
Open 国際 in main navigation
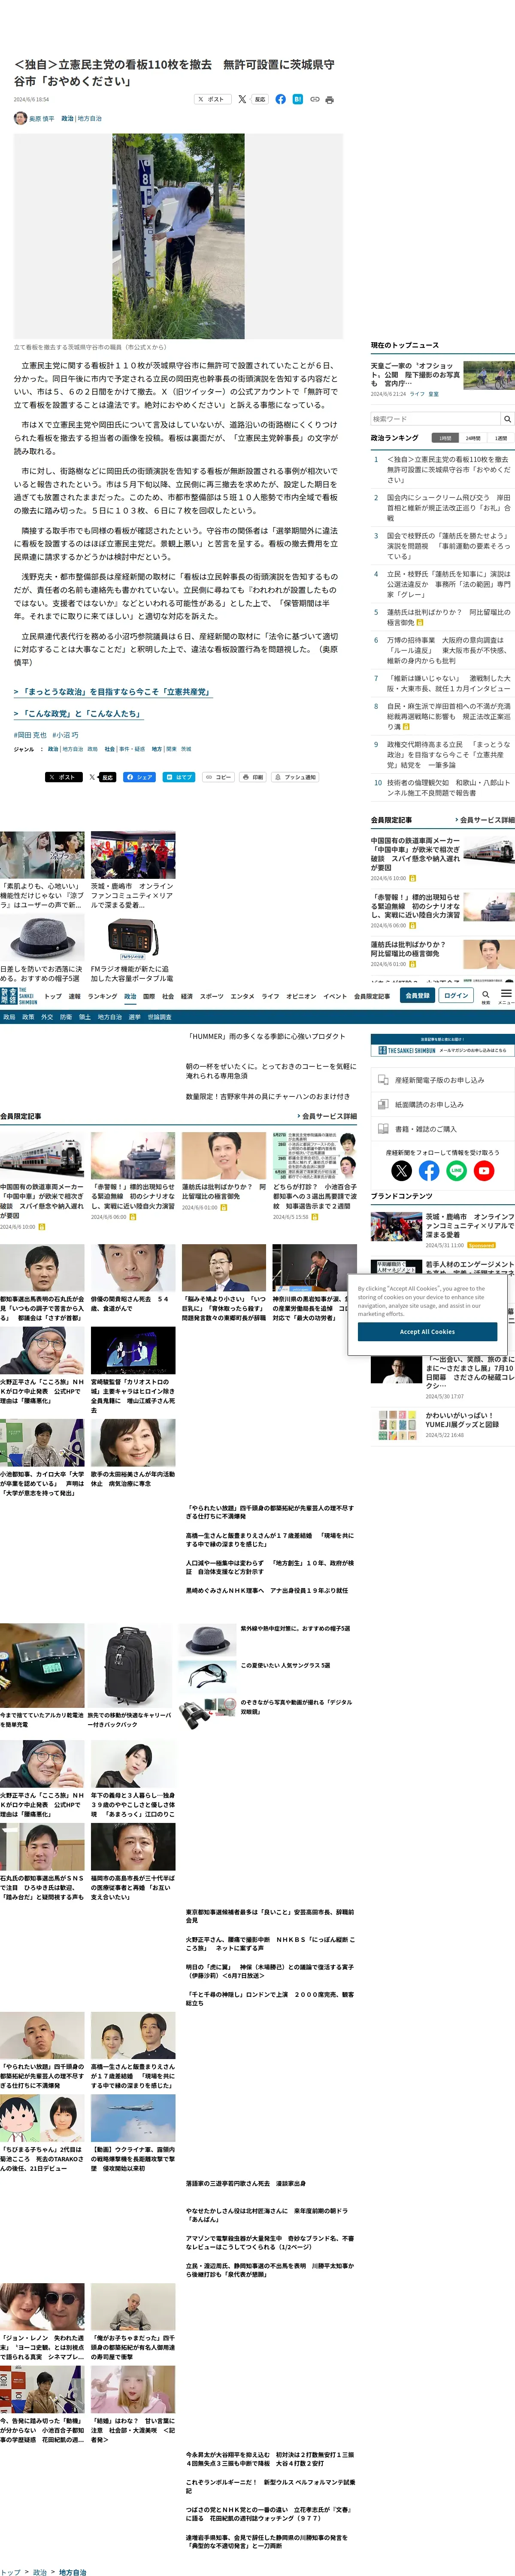tap(149, 996)
